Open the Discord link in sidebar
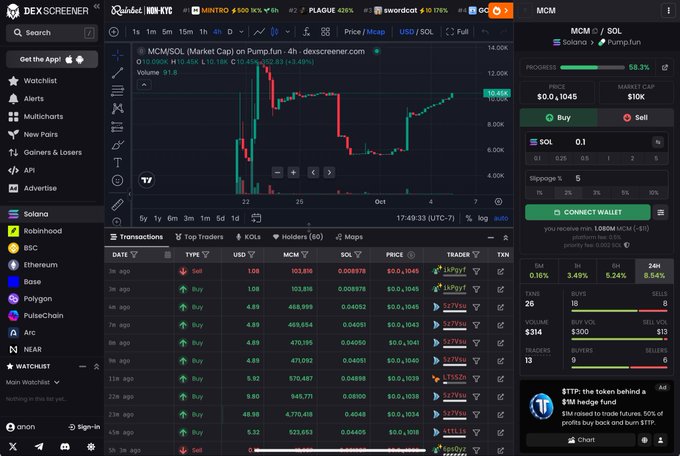Viewport: 680px width, 456px height. 65,446
